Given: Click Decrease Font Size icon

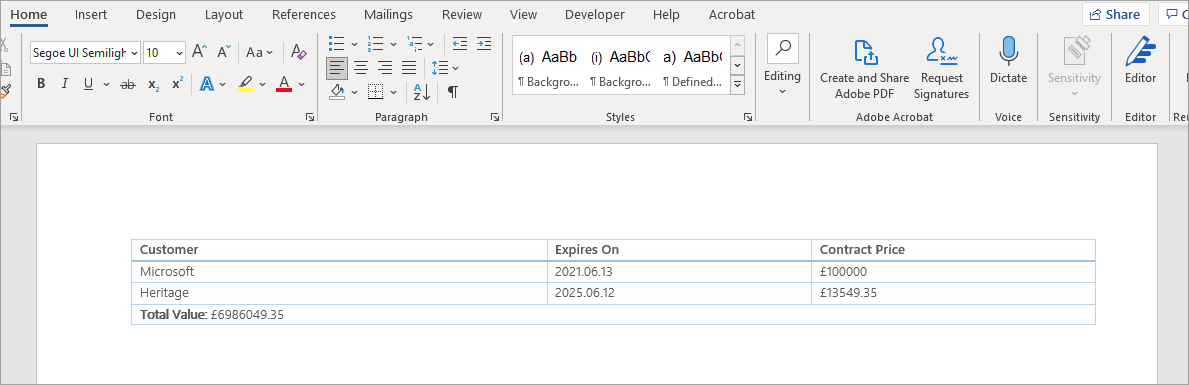Looking at the screenshot, I should (224, 52).
